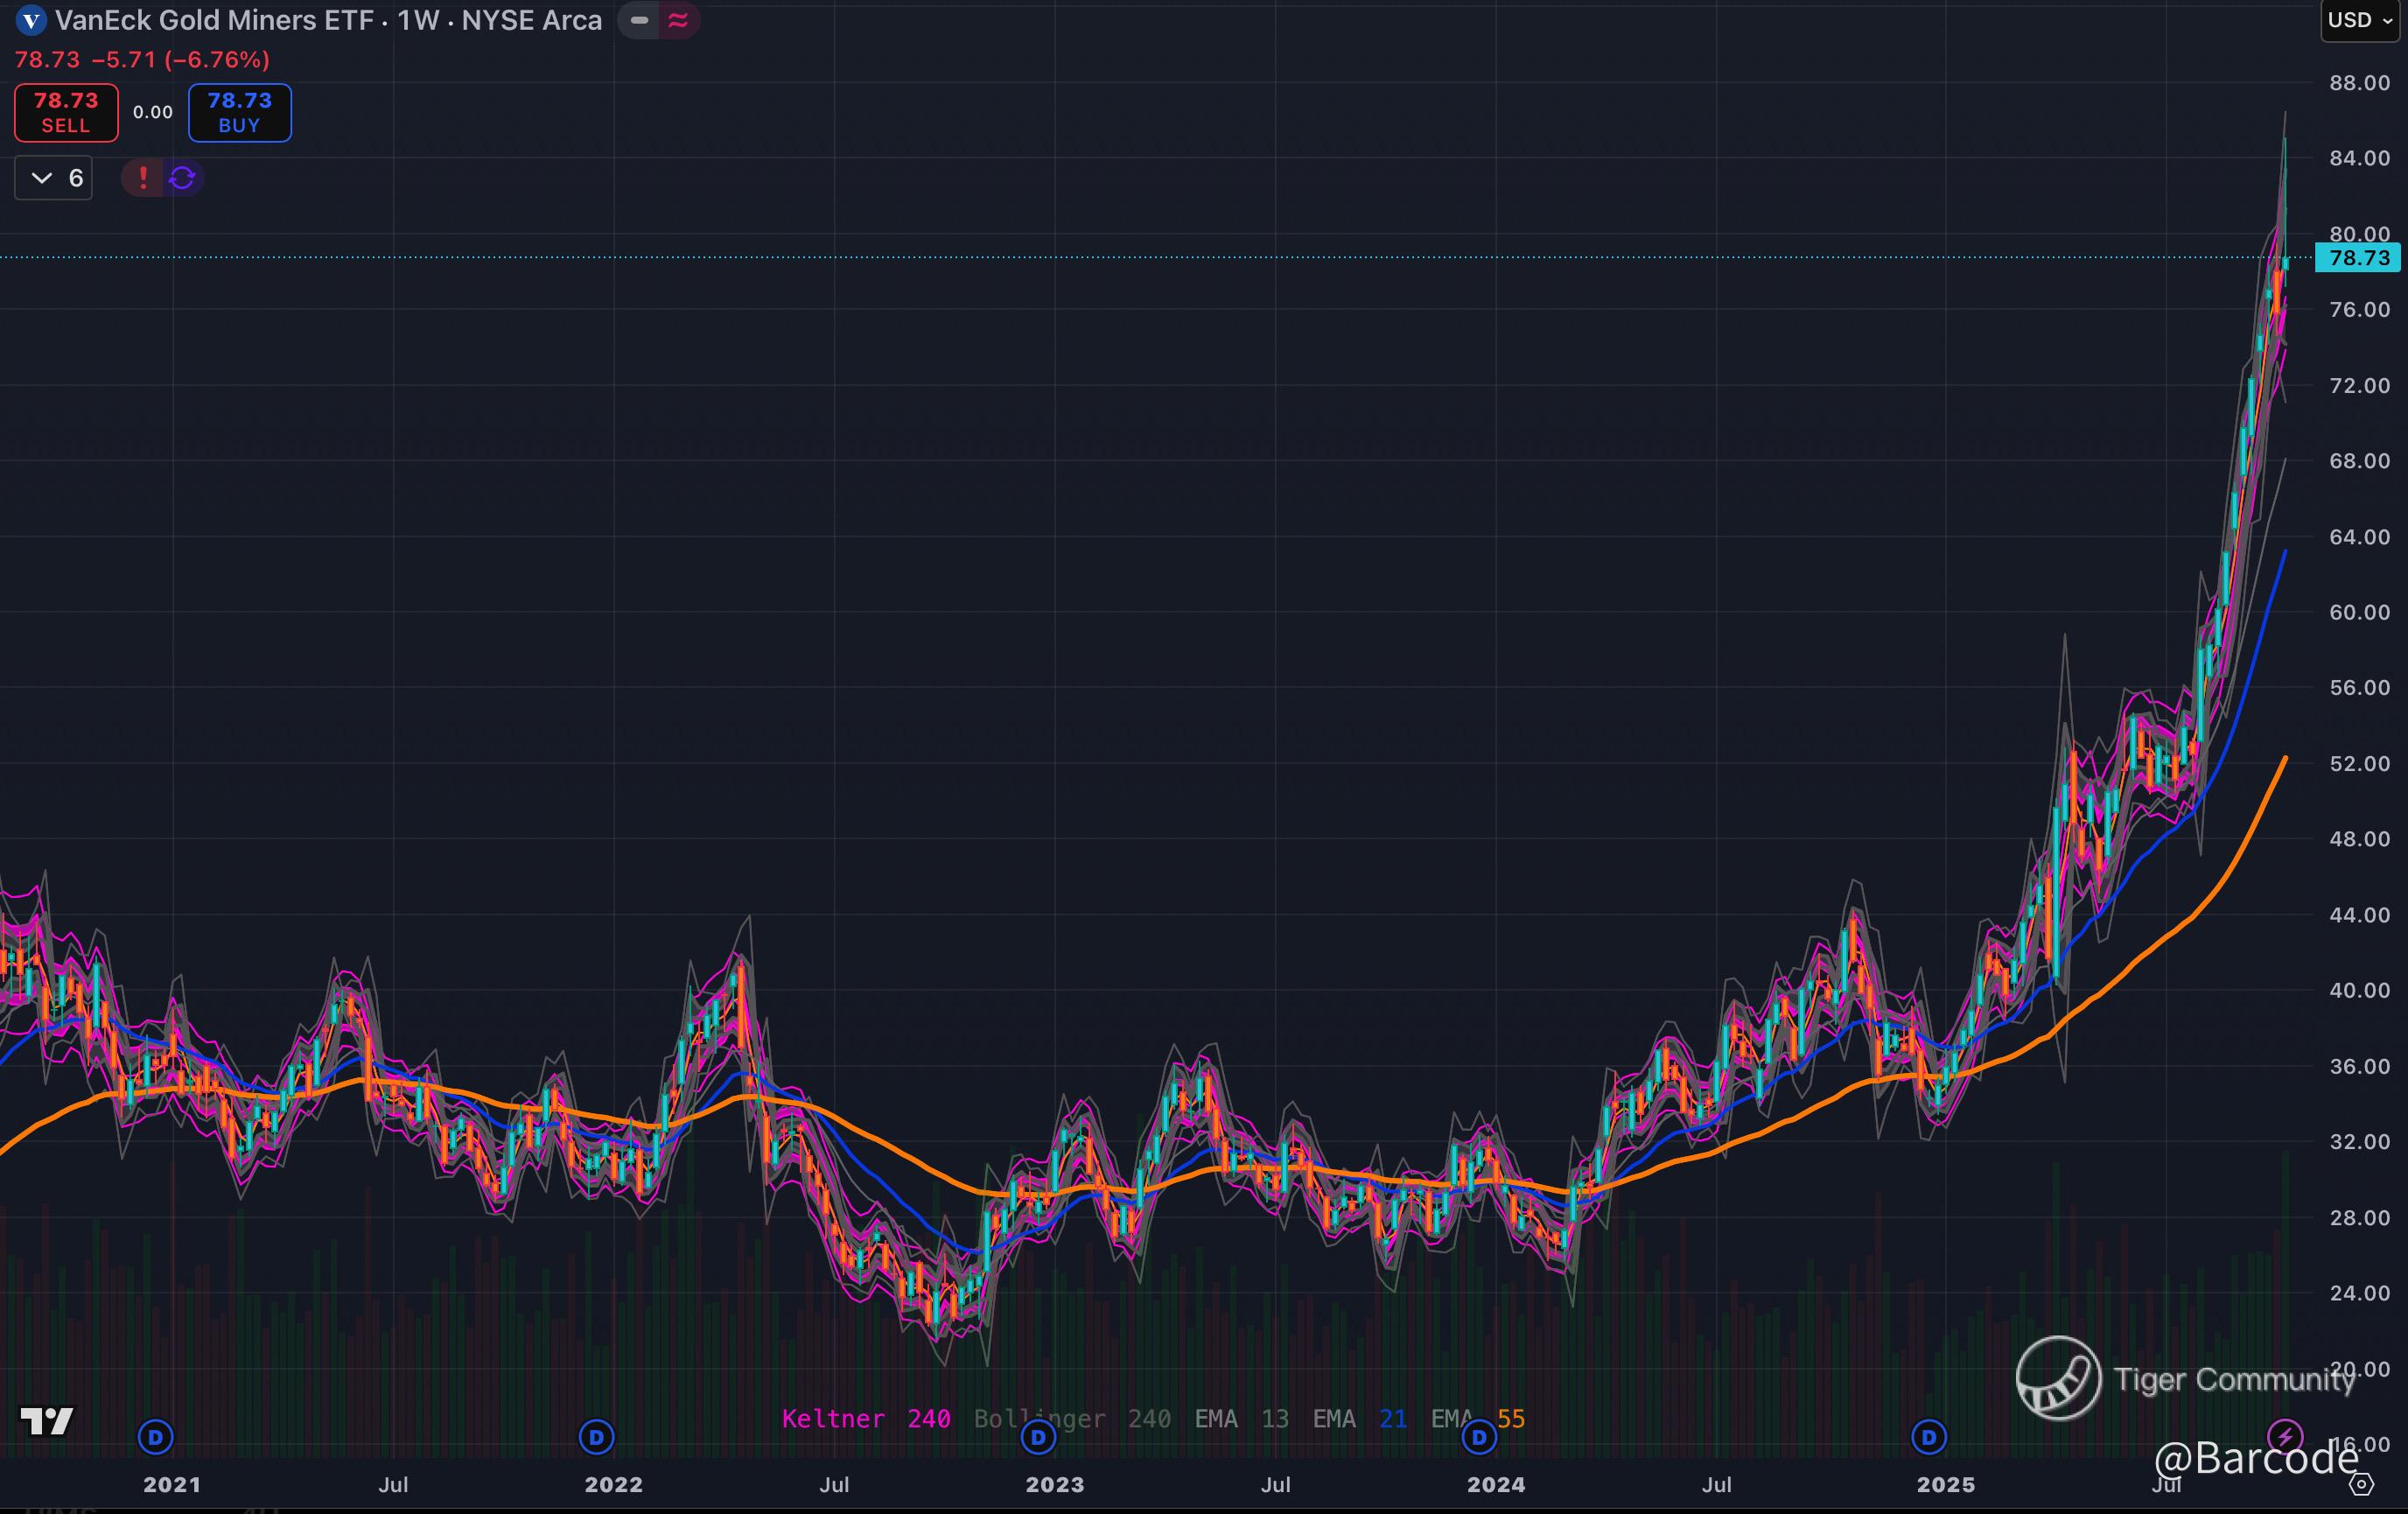Click the dividend marker near 2021
Screen dimensions: 2408x1514
[155, 1438]
